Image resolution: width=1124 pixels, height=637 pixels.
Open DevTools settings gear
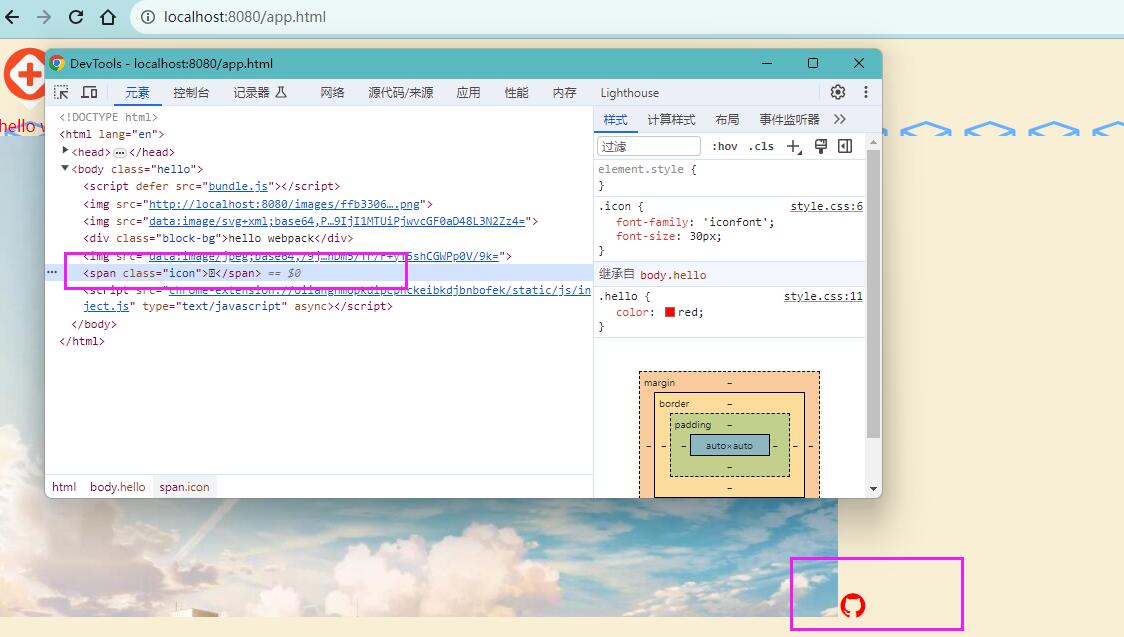(837, 92)
